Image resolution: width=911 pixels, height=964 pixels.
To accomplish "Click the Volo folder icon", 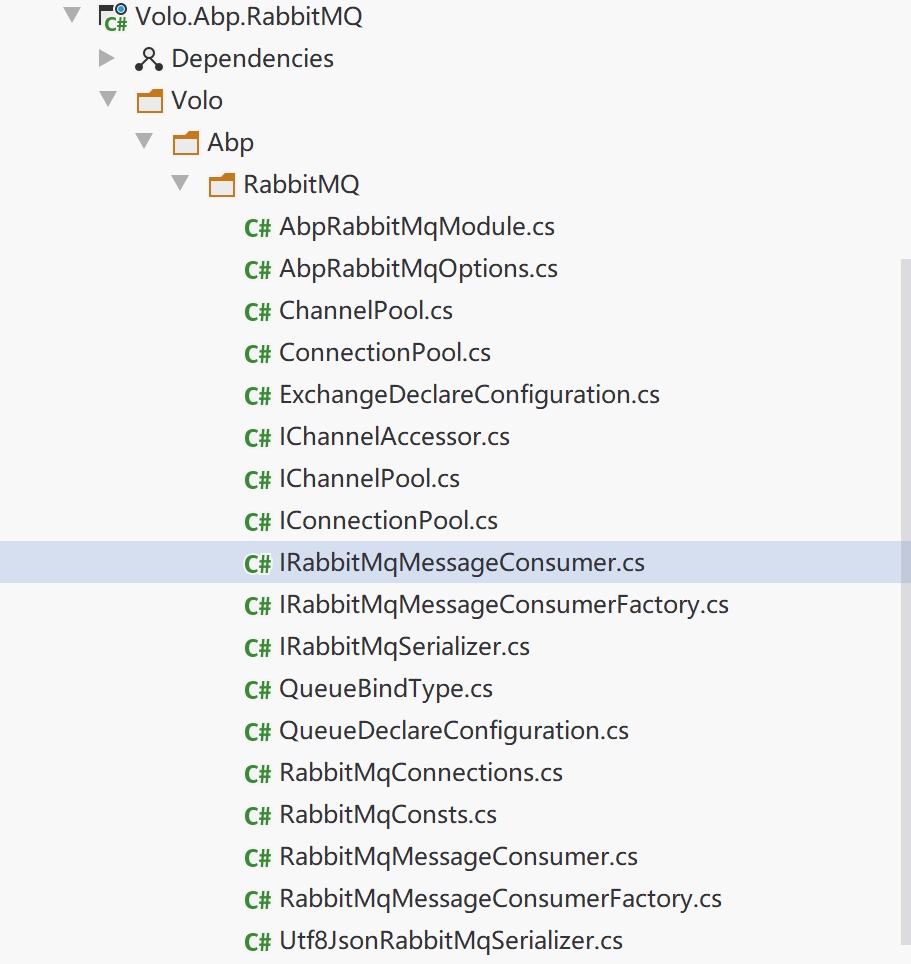I will point(149,101).
